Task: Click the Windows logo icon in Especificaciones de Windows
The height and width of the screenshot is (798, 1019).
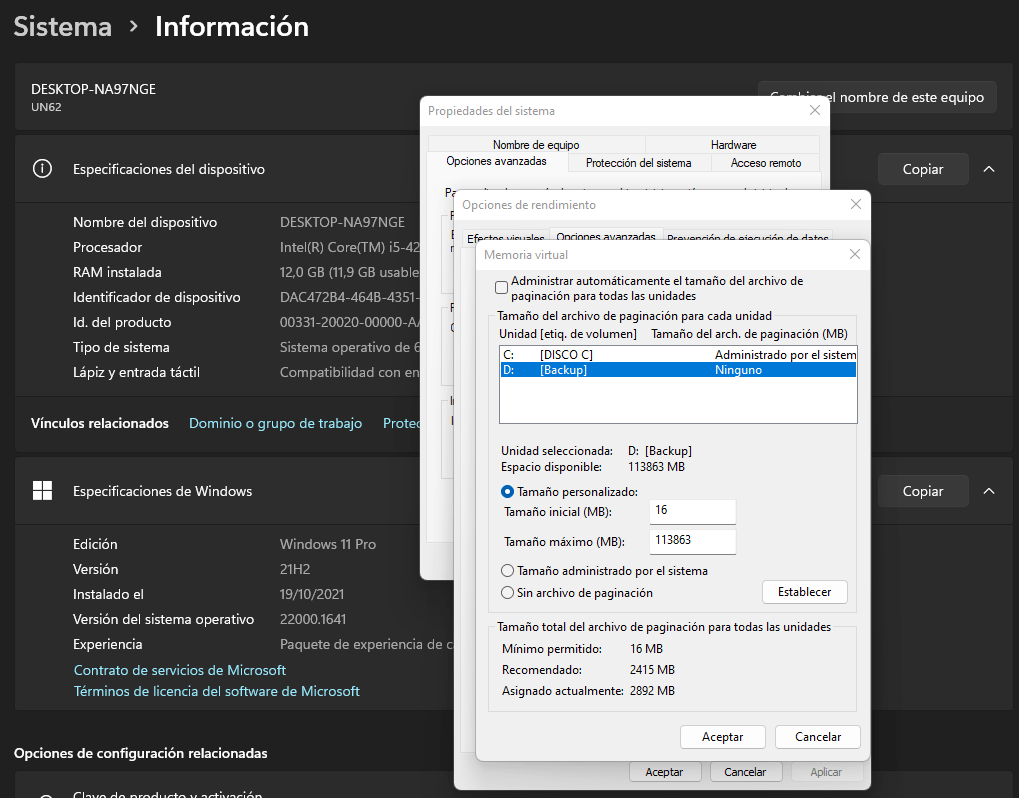Action: 42,491
